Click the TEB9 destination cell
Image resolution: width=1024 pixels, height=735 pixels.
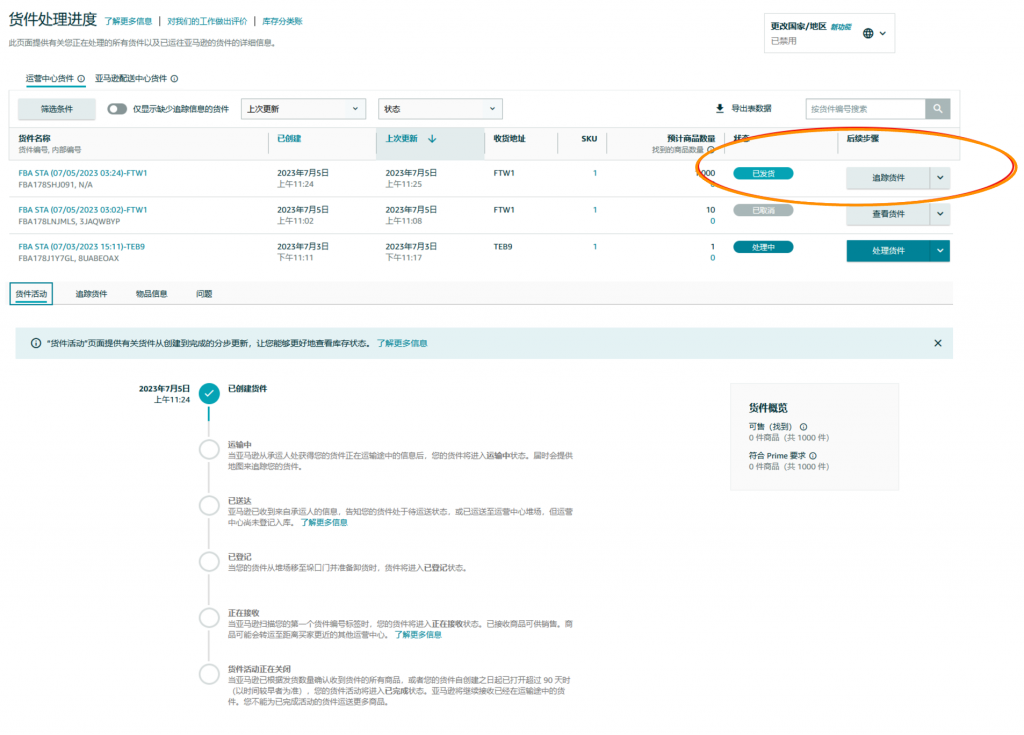point(503,246)
